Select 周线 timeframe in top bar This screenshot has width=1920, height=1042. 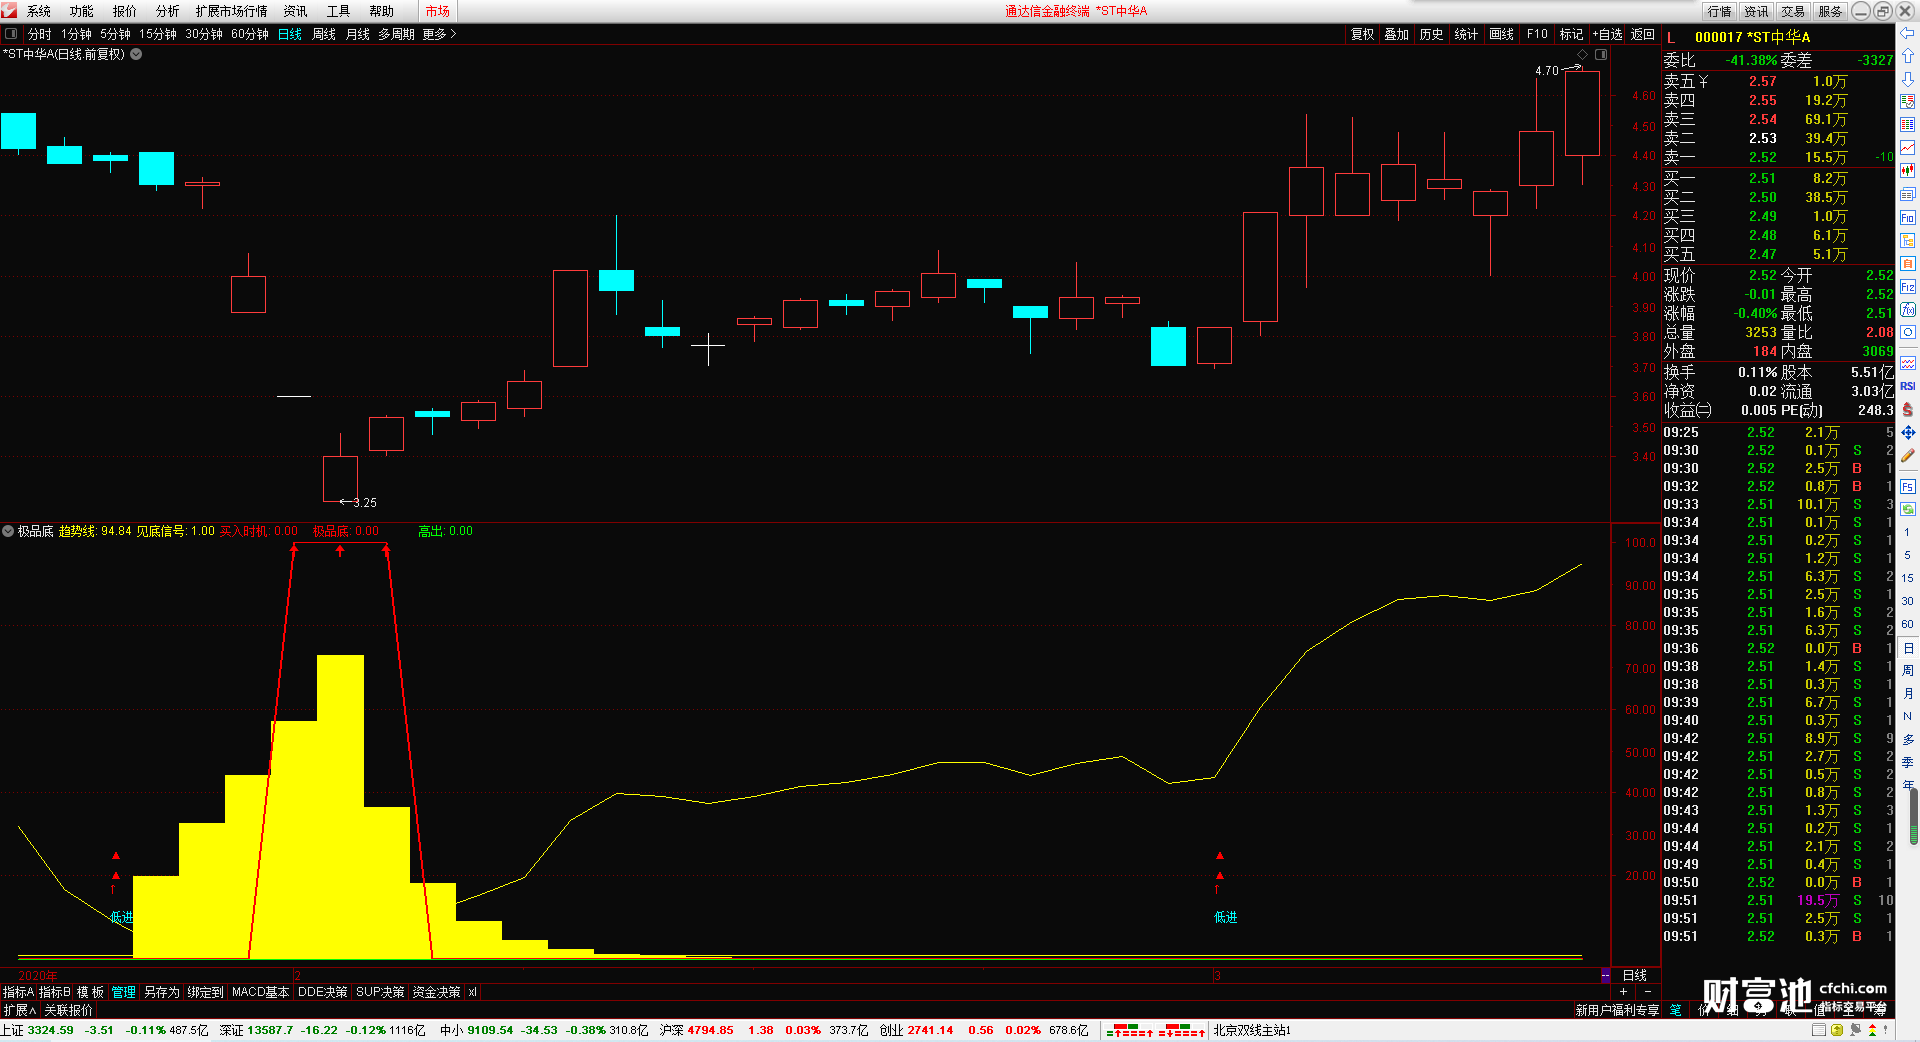tap(324, 34)
